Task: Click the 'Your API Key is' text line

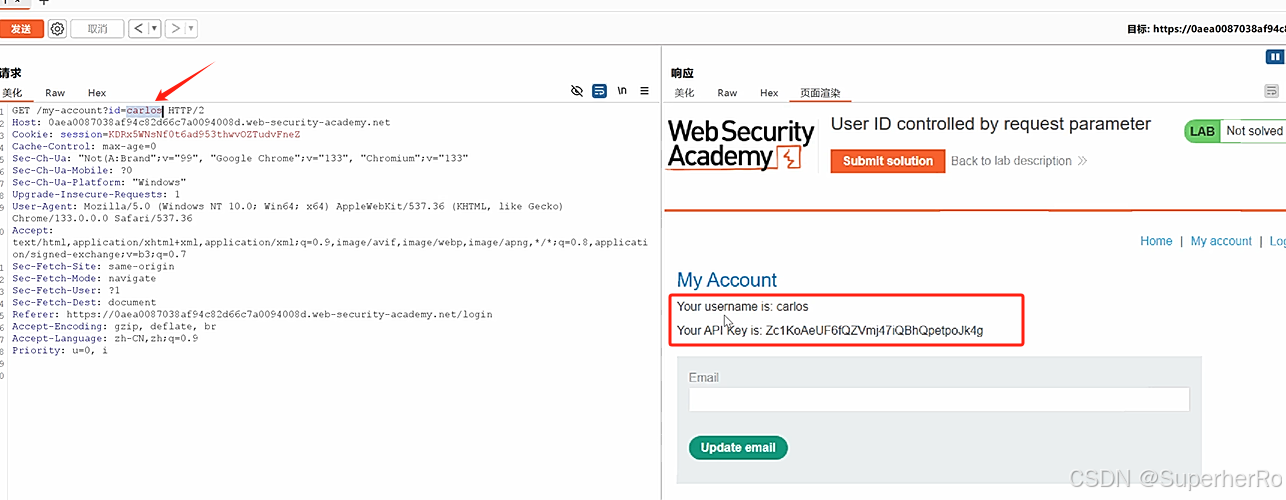Action: click(830, 330)
